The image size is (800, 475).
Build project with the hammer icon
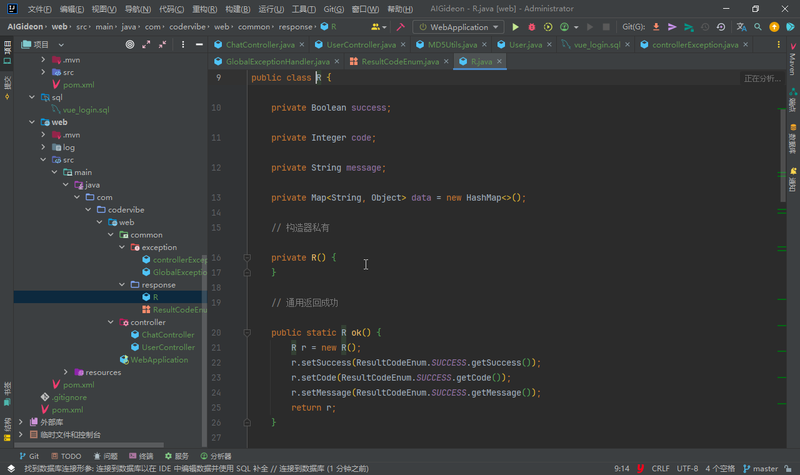coord(401,27)
